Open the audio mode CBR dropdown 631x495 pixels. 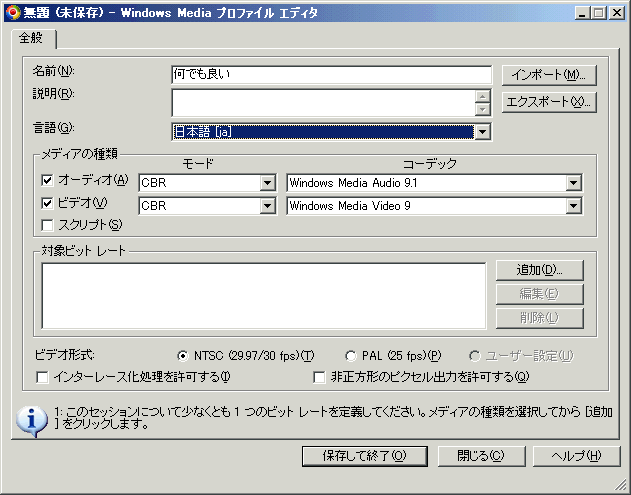[267, 183]
